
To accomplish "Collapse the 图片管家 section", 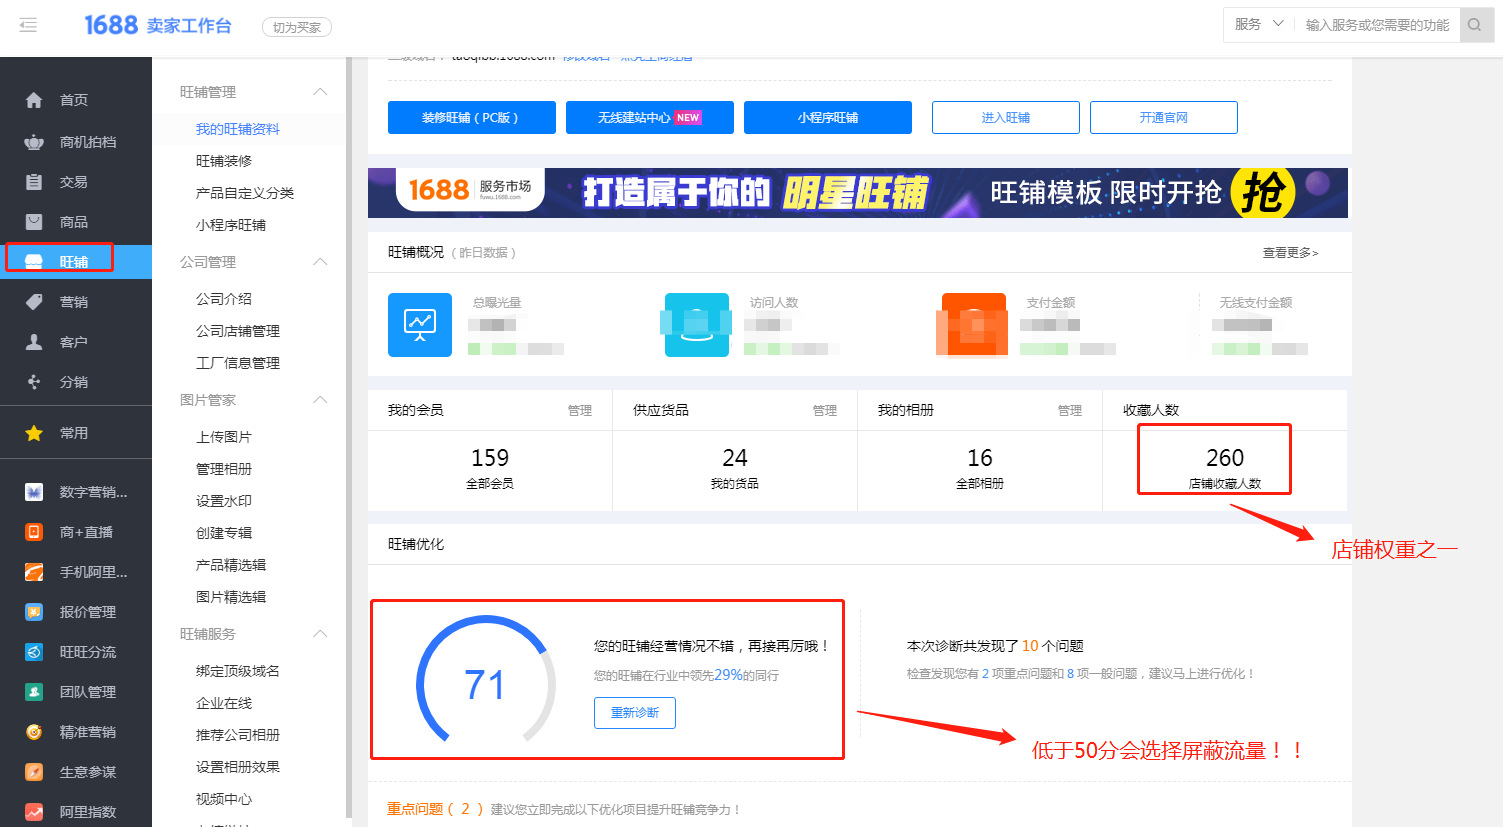I will click(x=320, y=400).
